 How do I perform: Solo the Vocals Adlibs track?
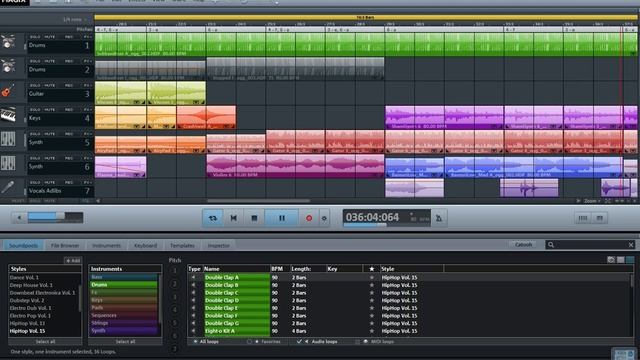[x=35, y=182]
